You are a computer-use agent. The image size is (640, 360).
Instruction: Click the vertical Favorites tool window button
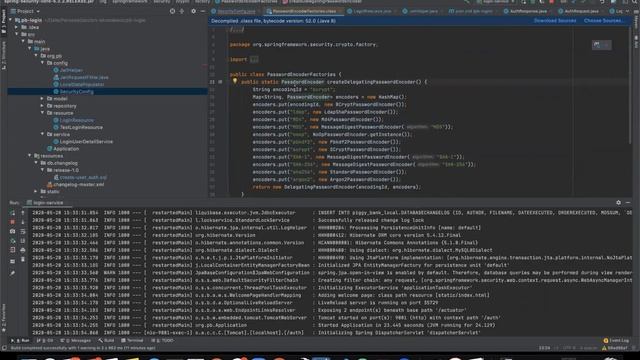pyautogui.click(x=3, y=318)
